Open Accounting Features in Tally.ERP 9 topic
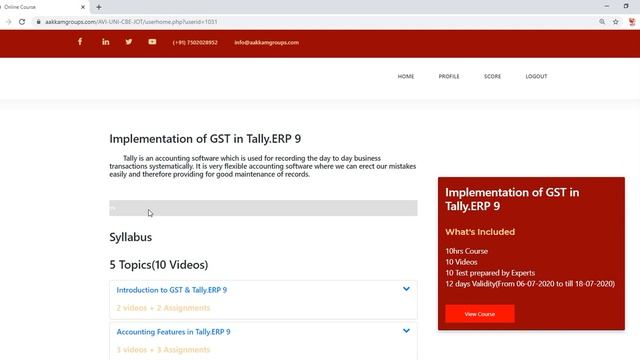640x360 pixels. [x=173, y=332]
